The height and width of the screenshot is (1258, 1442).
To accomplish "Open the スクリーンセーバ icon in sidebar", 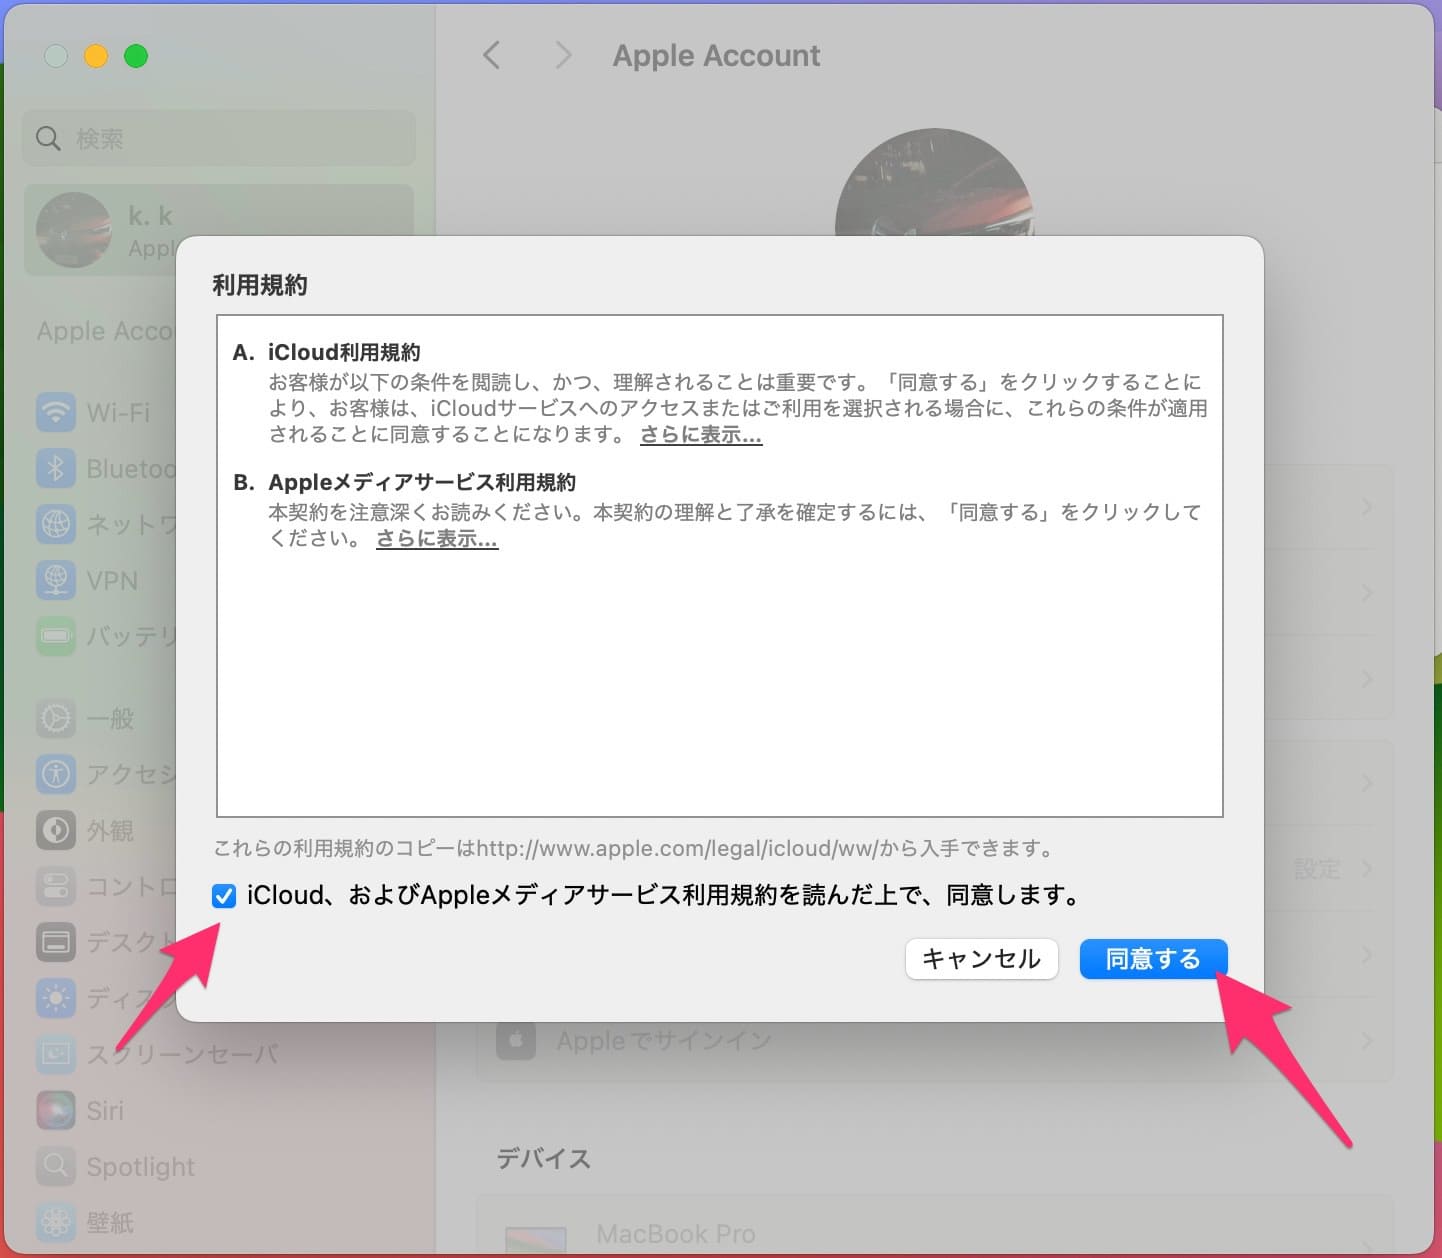I will 56,1054.
